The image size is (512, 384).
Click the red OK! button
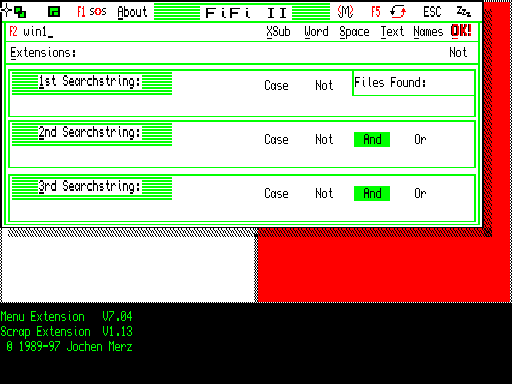[461, 31]
